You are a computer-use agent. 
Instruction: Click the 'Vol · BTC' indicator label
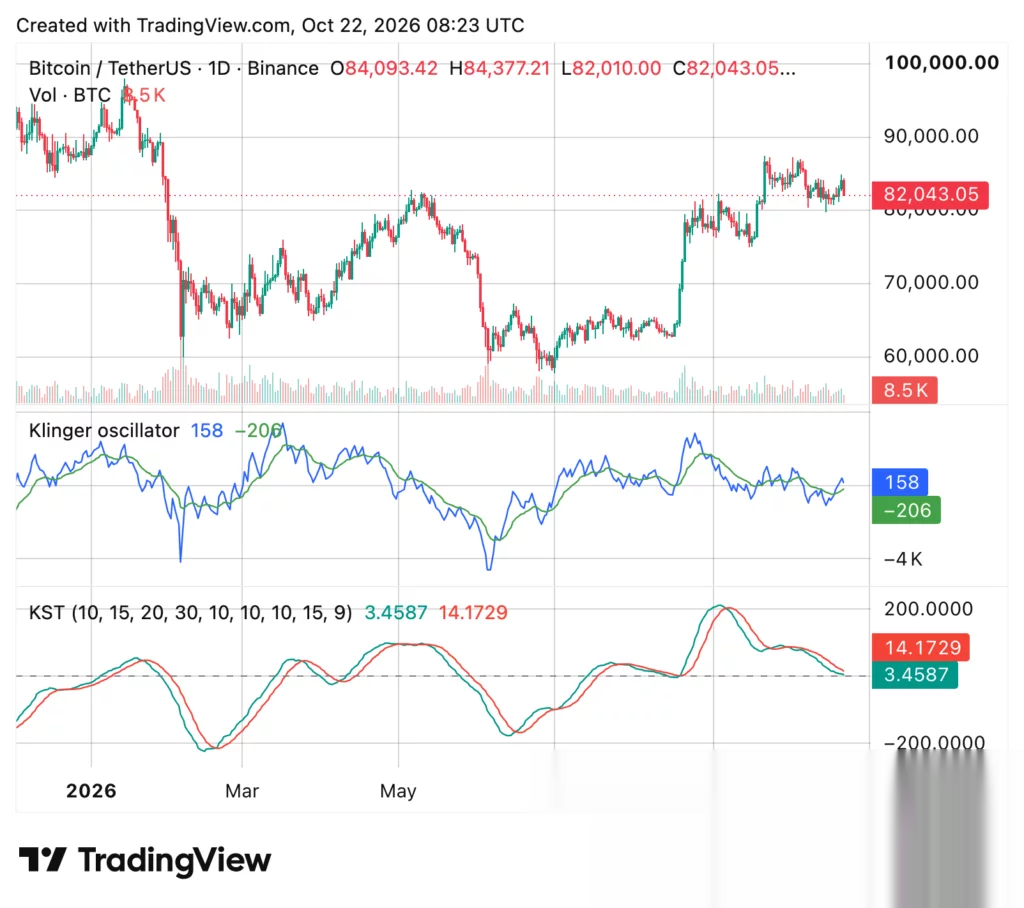(x=70, y=95)
